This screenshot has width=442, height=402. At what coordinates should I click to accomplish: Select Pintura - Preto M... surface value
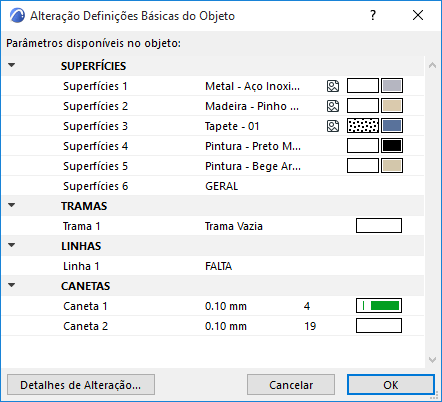pos(253,146)
